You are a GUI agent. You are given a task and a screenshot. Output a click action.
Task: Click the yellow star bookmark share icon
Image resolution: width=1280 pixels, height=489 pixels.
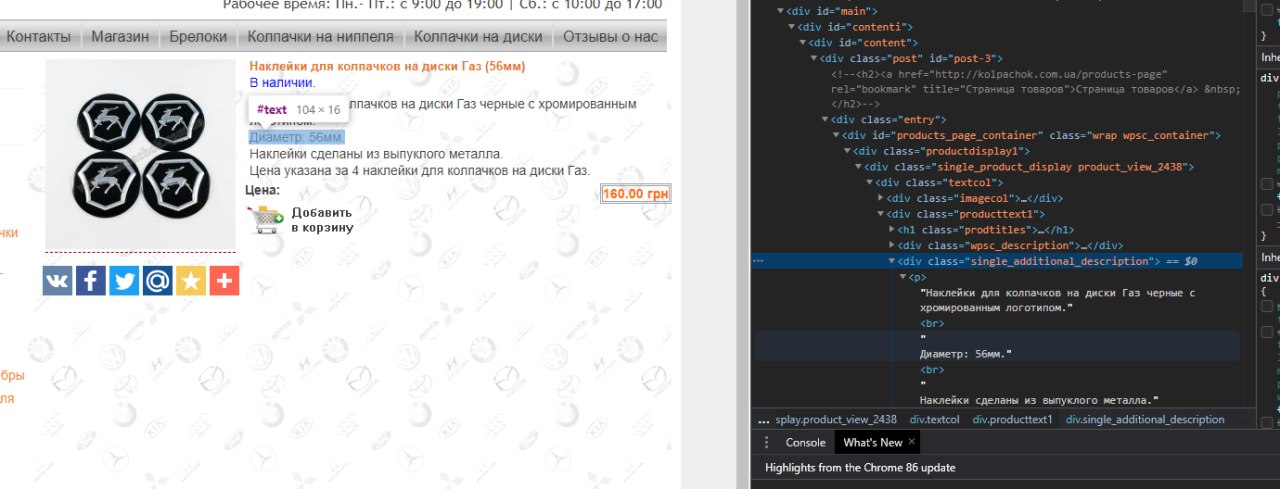[x=191, y=281]
